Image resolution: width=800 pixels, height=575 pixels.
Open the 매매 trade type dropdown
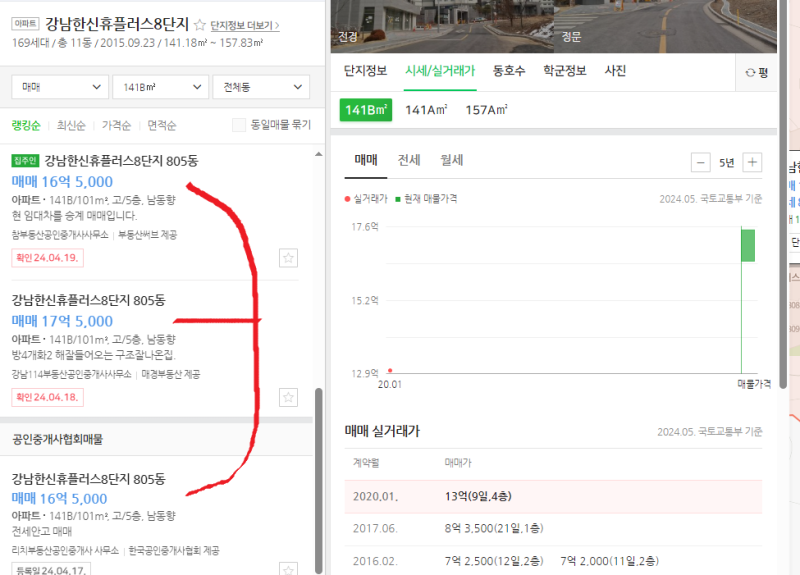click(60, 87)
